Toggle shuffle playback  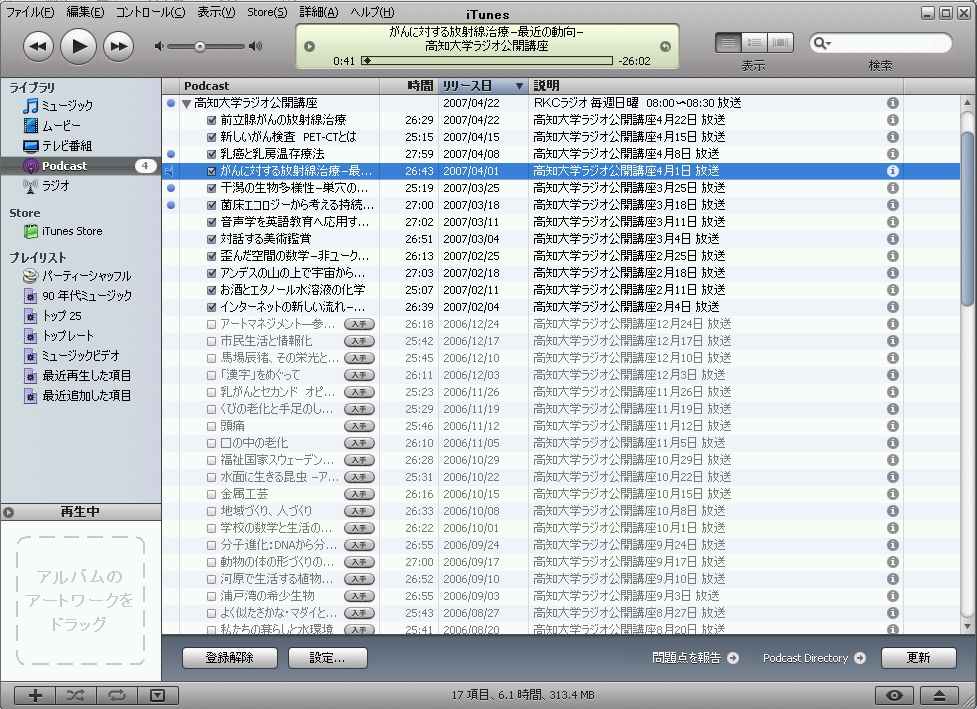coord(75,695)
